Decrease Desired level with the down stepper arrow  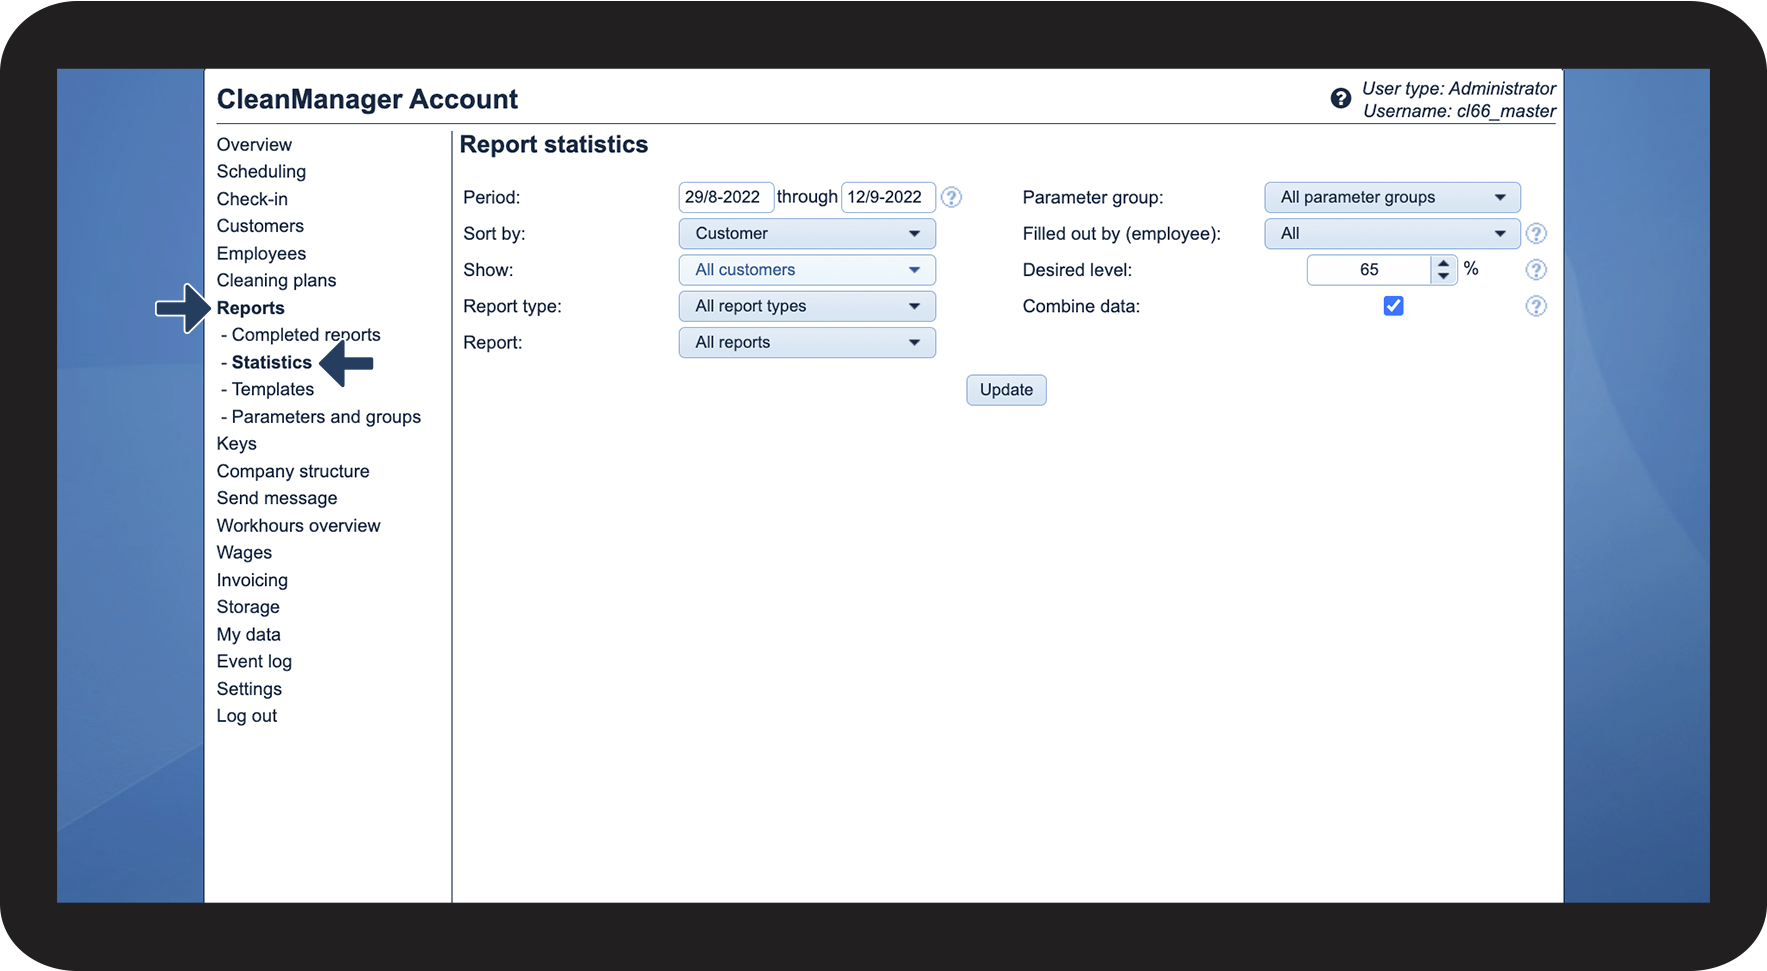coord(1443,276)
